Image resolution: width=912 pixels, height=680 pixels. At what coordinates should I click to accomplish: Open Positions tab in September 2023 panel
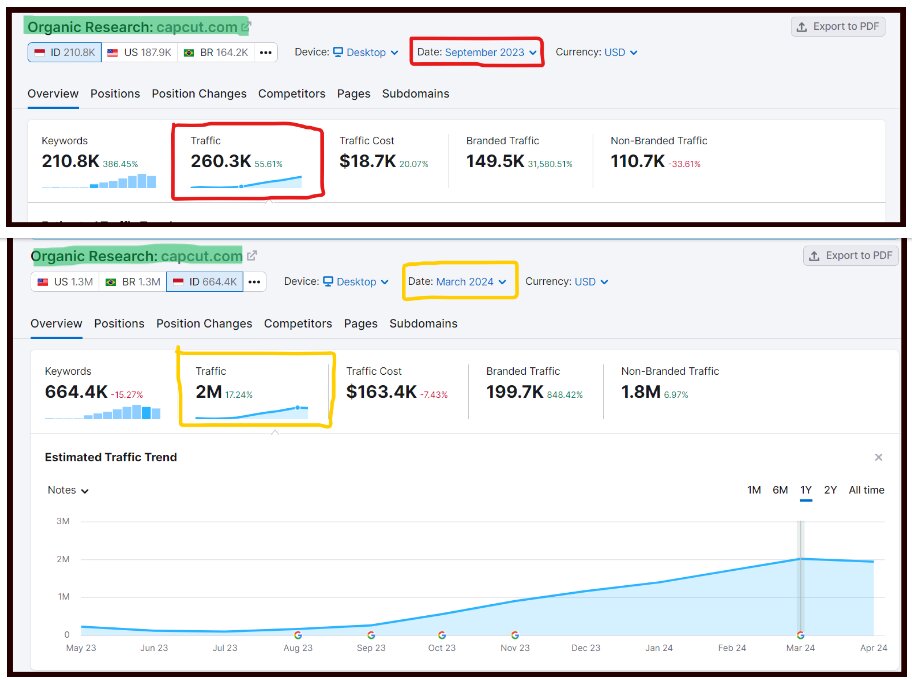(115, 94)
